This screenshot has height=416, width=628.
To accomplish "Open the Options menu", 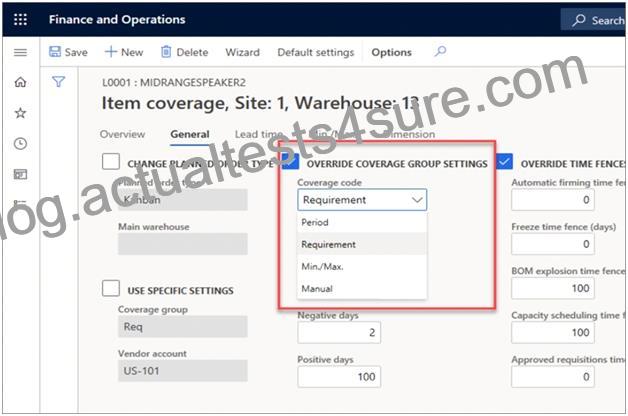I will (391, 52).
